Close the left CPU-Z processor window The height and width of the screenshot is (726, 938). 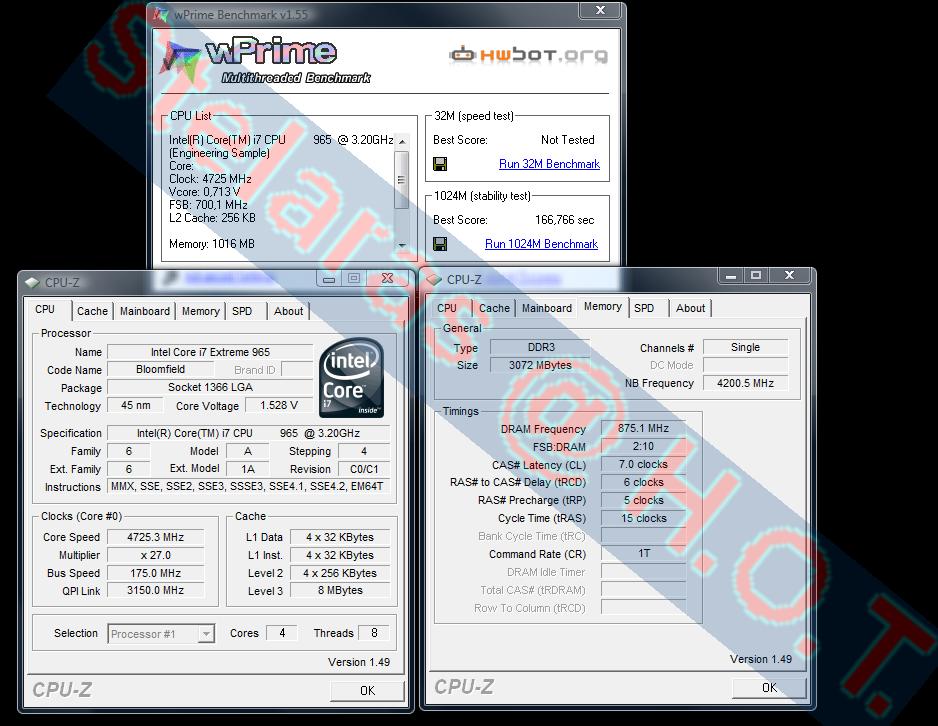pyautogui.click(x=388, y=278)
